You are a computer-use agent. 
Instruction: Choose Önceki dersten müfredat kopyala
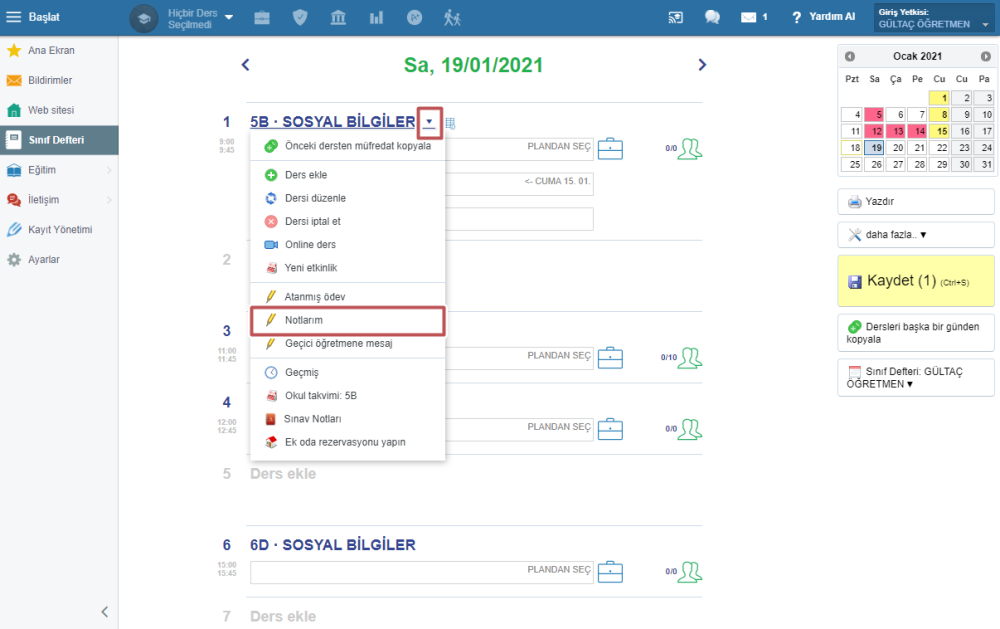tap(348, 145)
